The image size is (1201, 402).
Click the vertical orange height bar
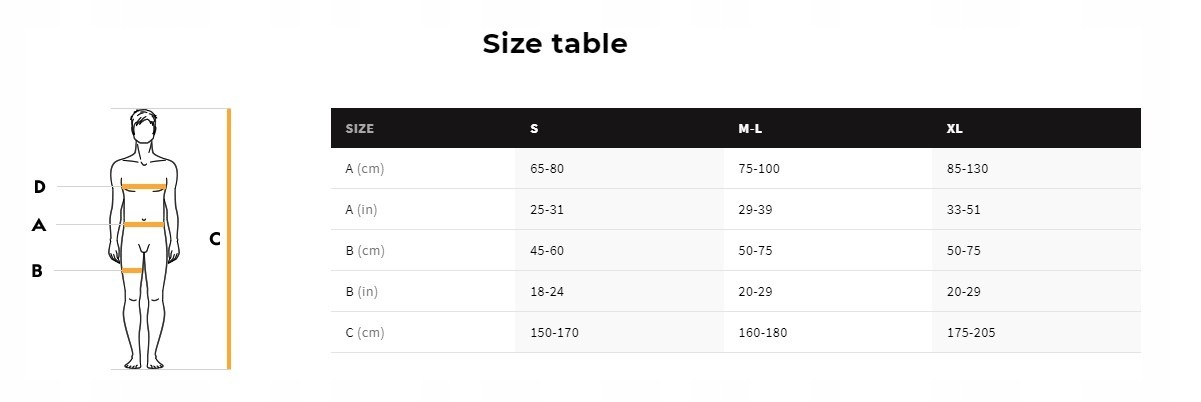click(229, 238)
